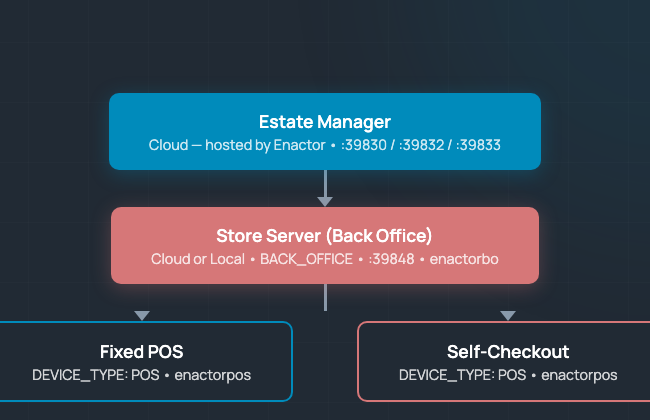Click the connector line below Estate Manager
This screenshot has height=420, width=650.
pos(325,182)
